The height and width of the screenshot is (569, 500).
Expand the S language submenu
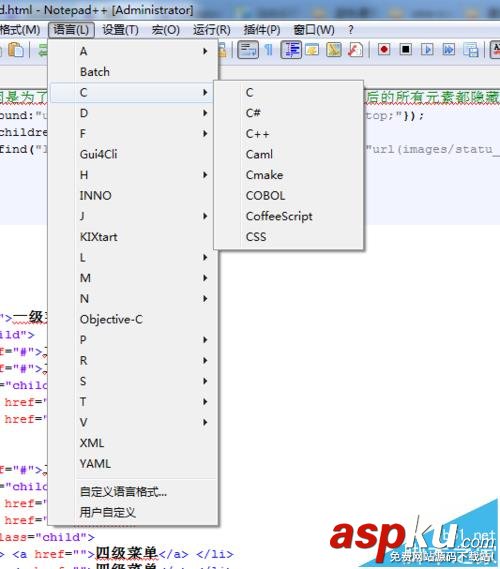point(133,381)
